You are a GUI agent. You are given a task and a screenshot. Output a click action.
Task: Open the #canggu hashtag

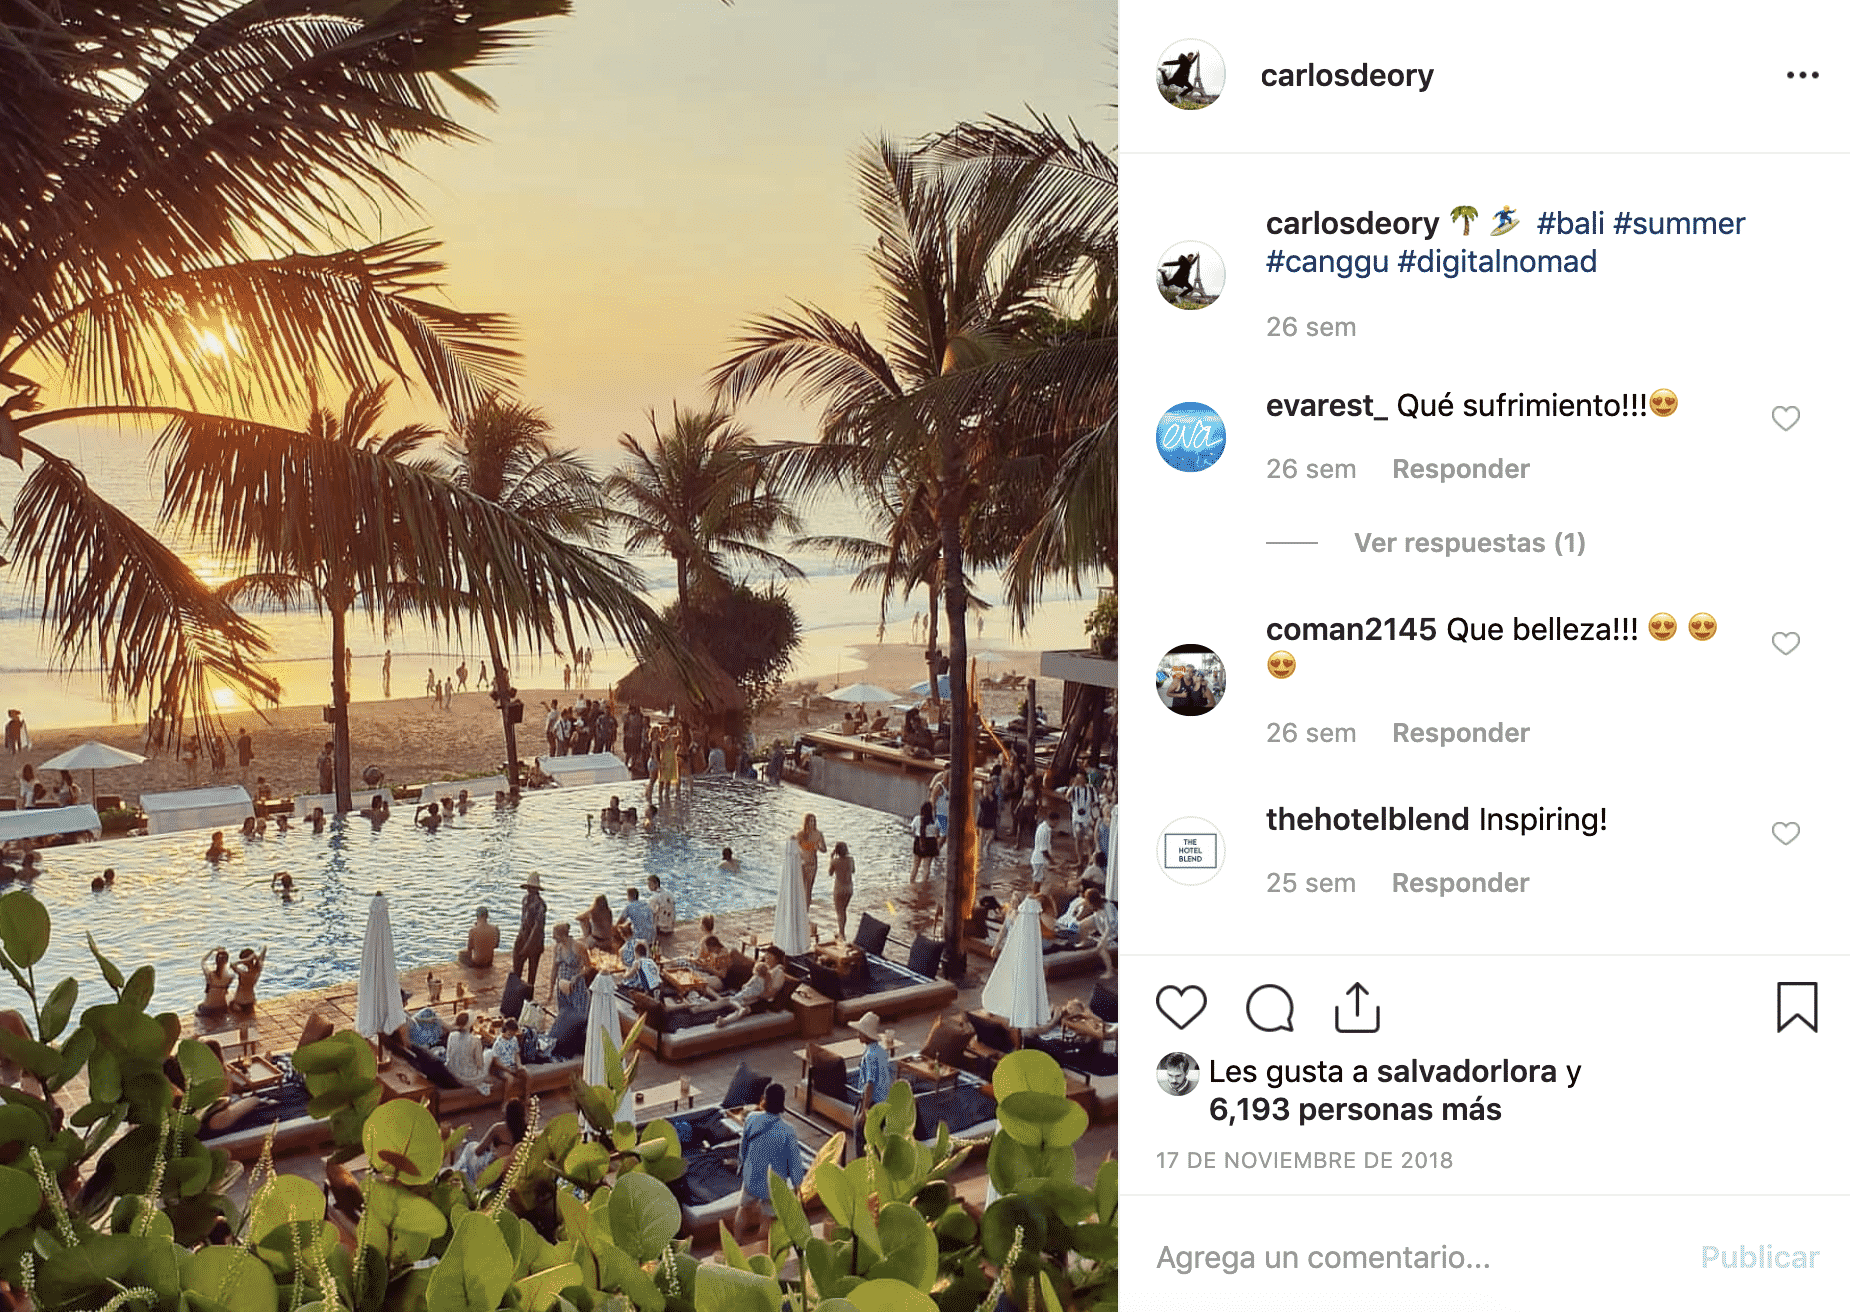click(1327, 262)
